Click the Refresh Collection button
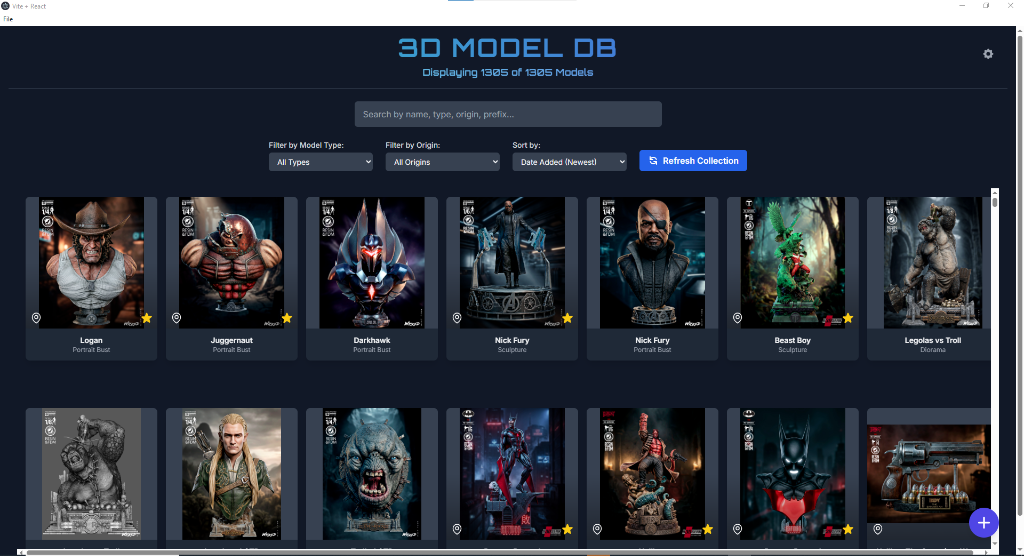 693,161
